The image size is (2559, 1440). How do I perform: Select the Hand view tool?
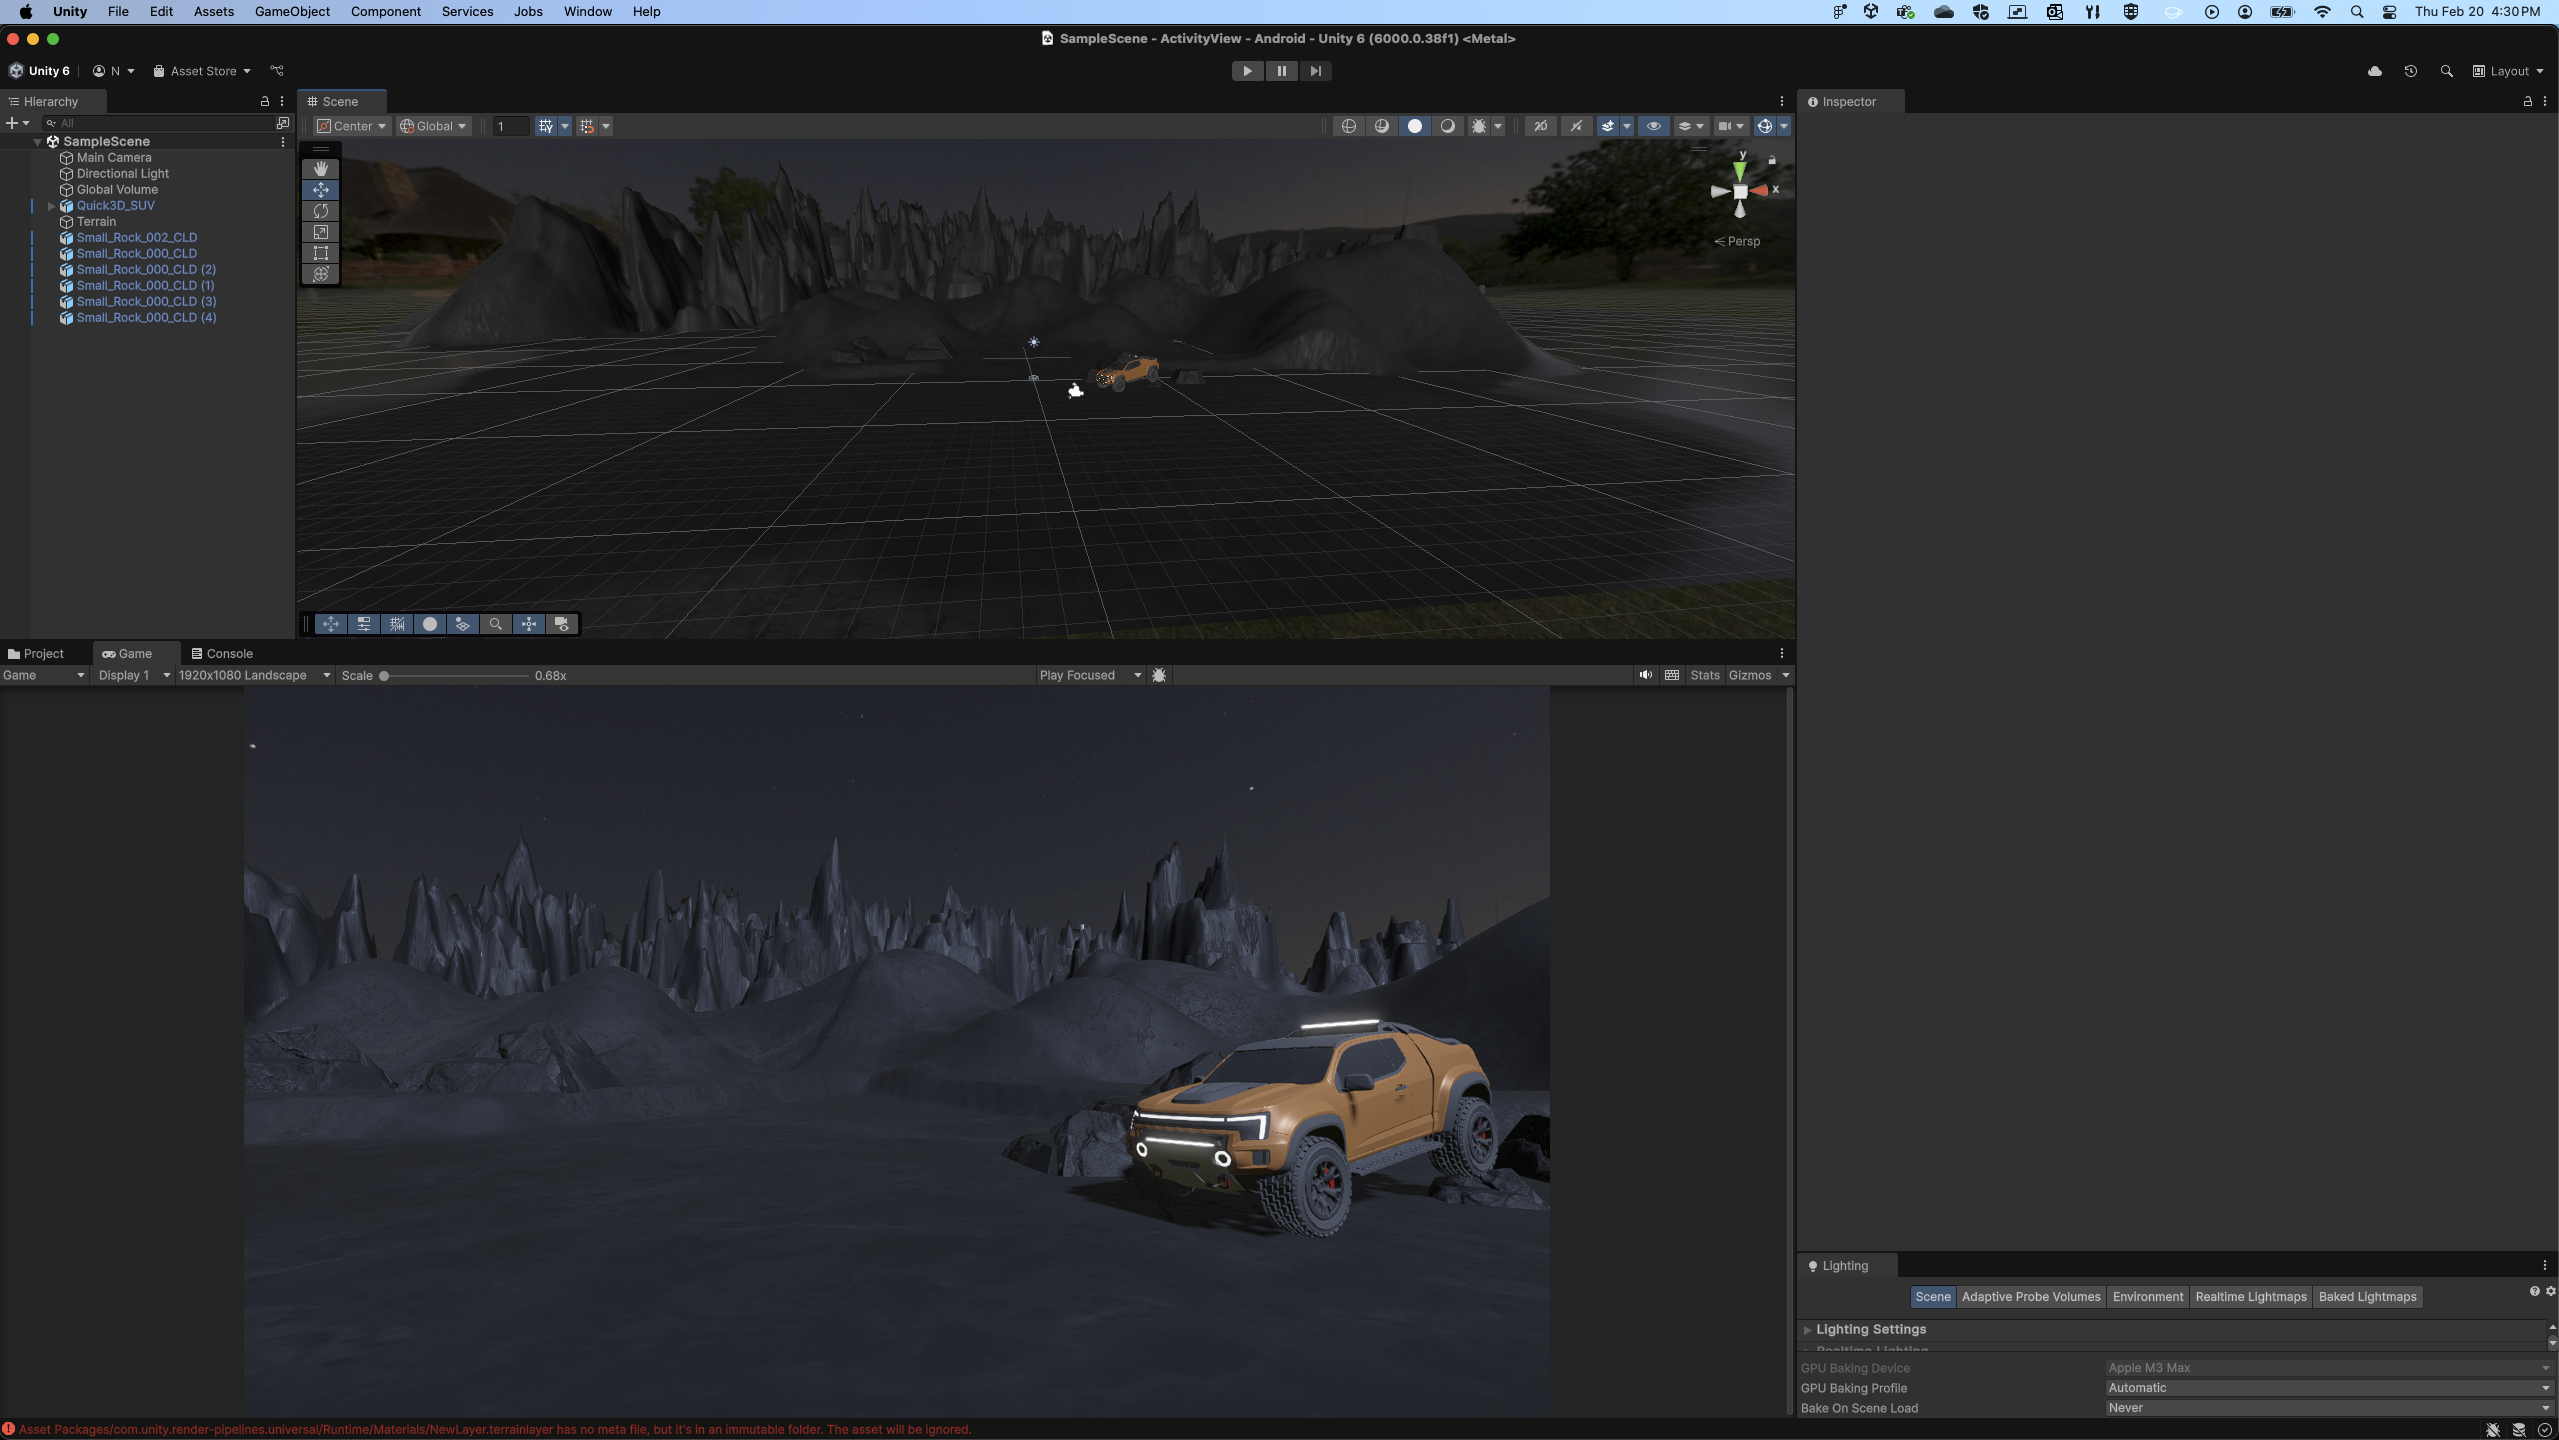320,169
